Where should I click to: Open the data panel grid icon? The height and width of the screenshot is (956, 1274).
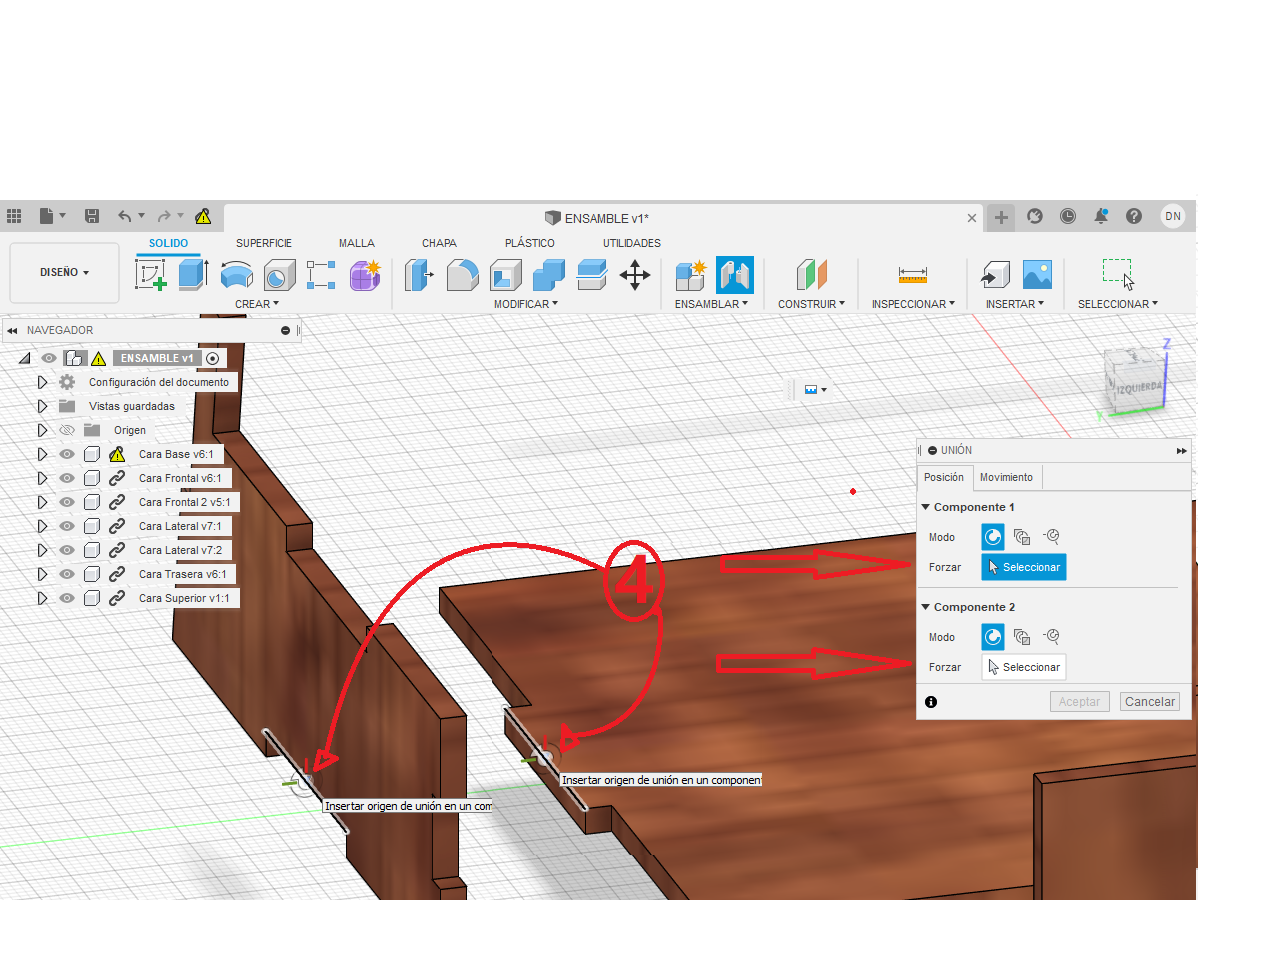tap(14, 216)
